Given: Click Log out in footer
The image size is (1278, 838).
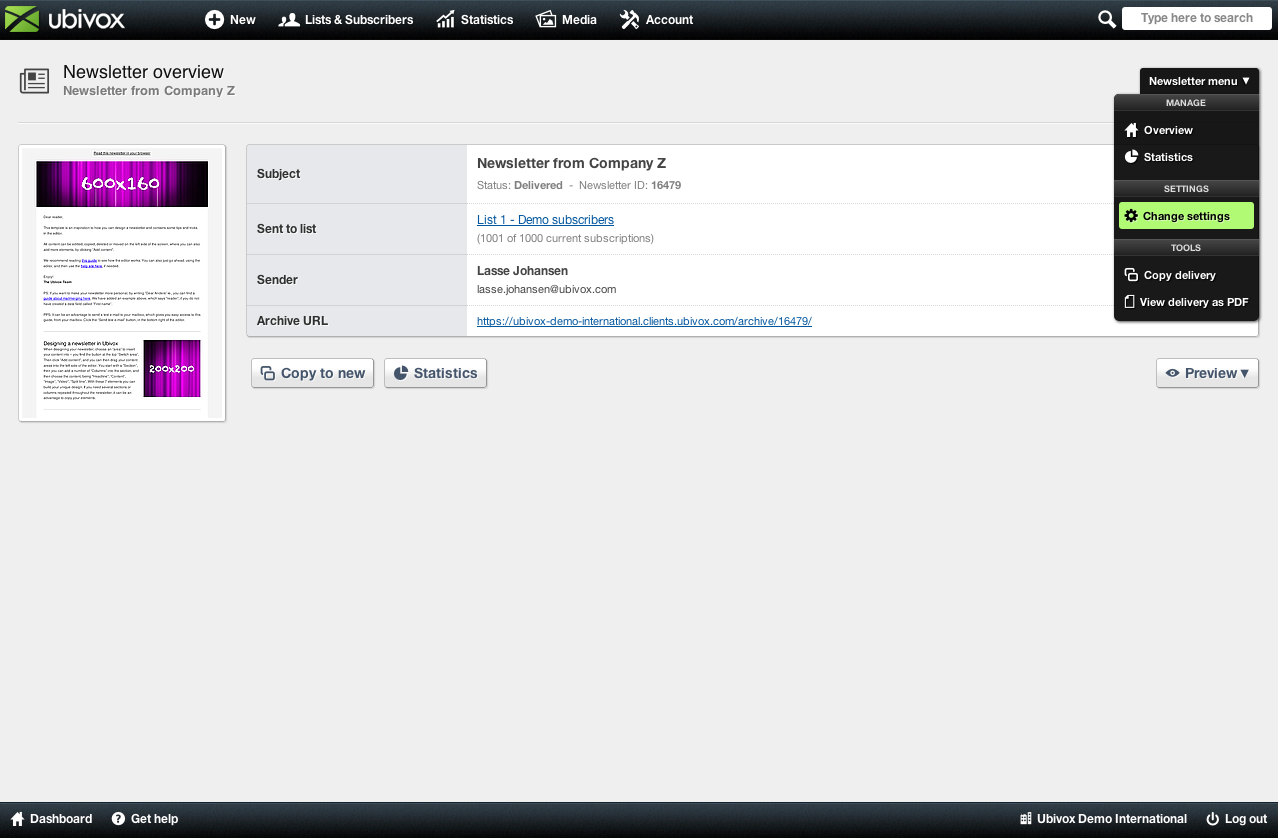Looking at the screenshot, I should click(1237, 819).
